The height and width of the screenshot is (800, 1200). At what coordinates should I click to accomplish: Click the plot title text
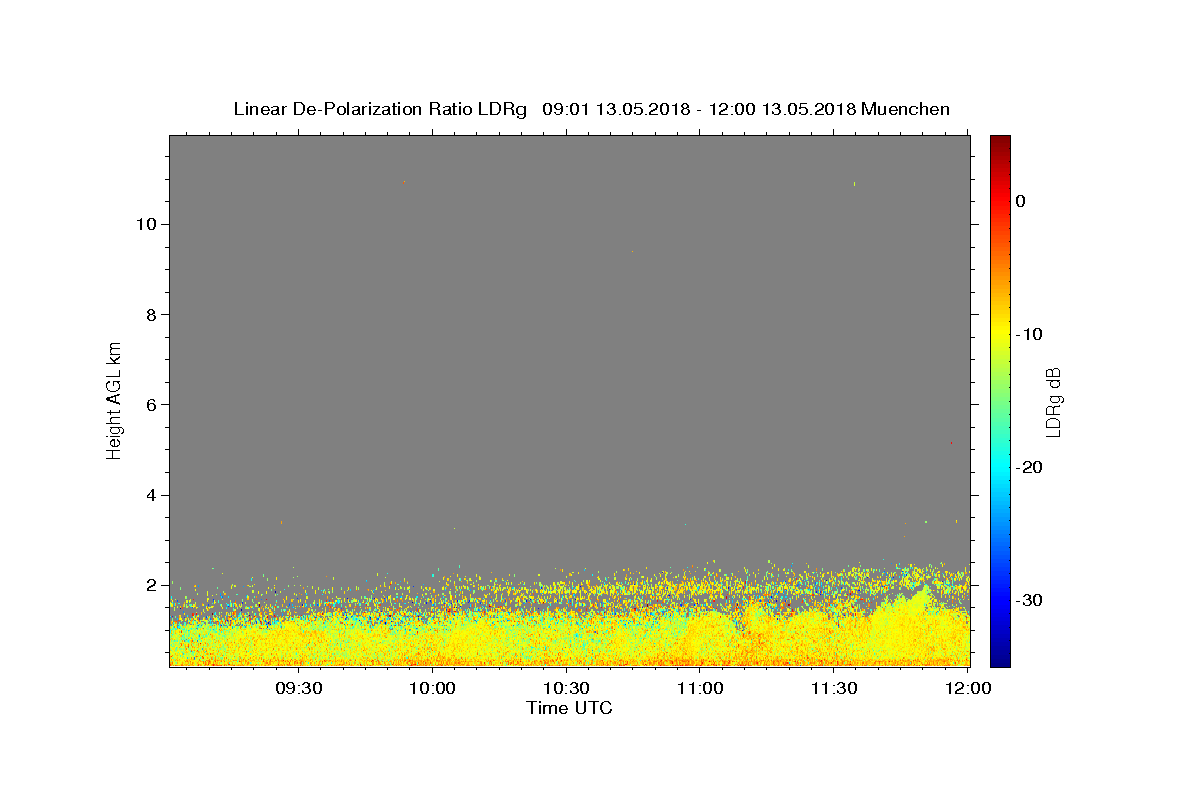(591, 109)
